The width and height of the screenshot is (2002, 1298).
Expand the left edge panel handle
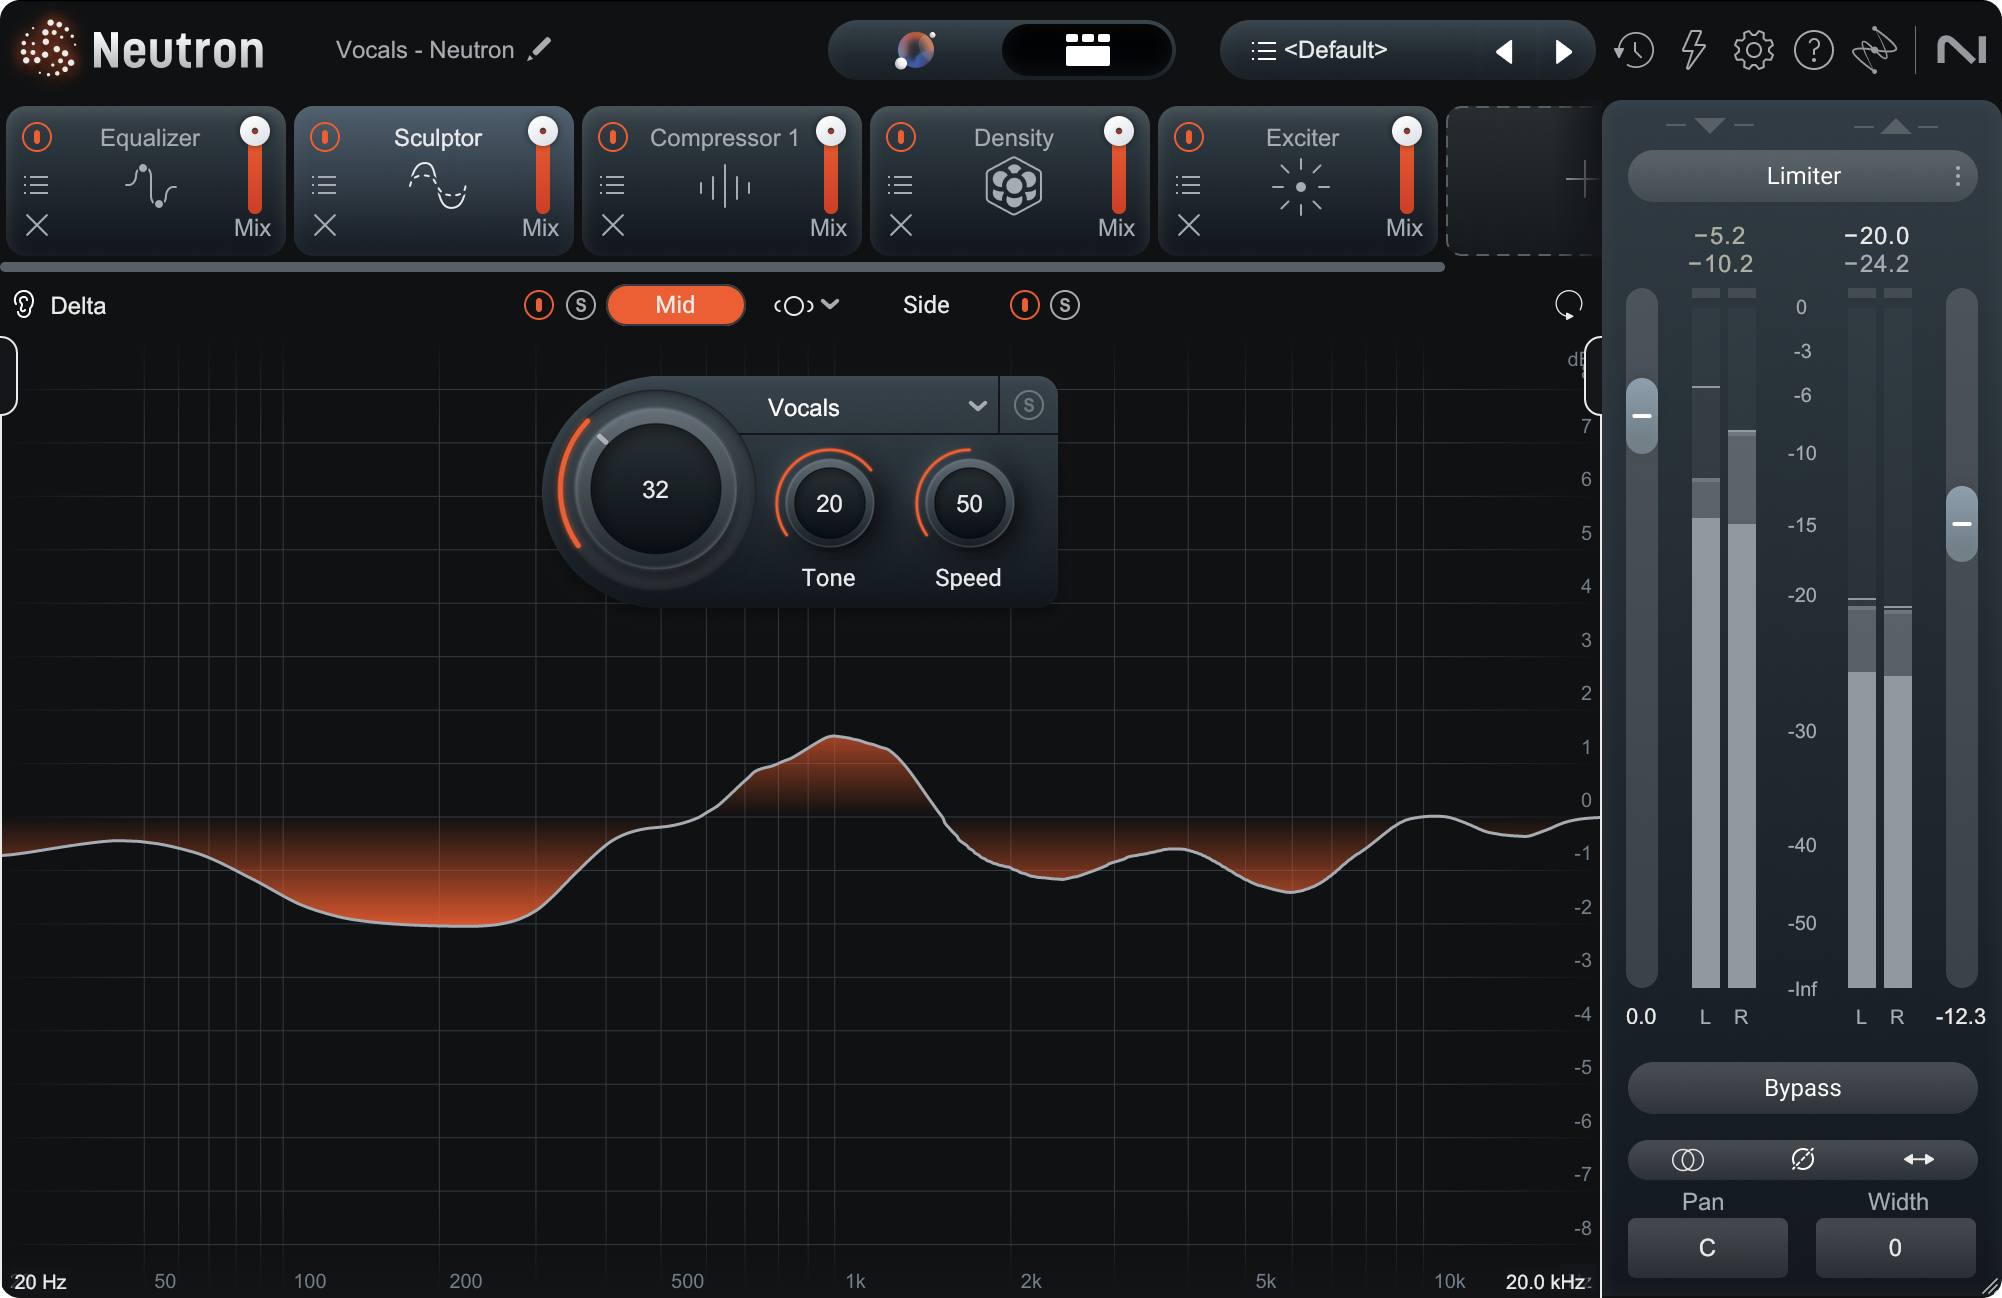(x=8, y=376)
